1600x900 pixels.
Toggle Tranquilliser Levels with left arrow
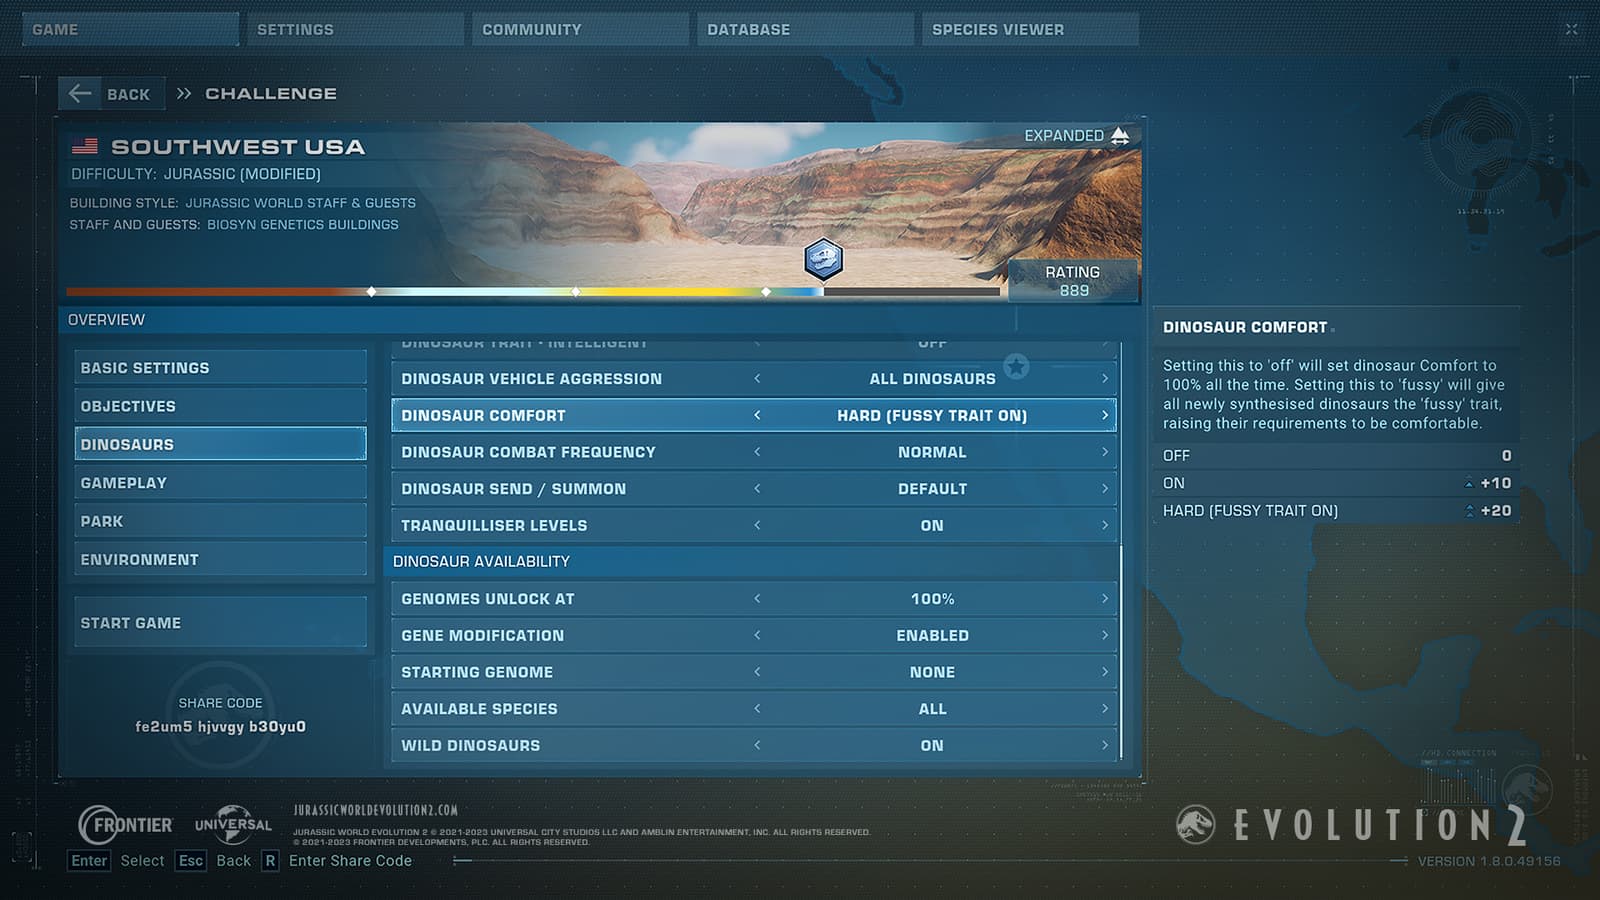click(x=757, y=525)
